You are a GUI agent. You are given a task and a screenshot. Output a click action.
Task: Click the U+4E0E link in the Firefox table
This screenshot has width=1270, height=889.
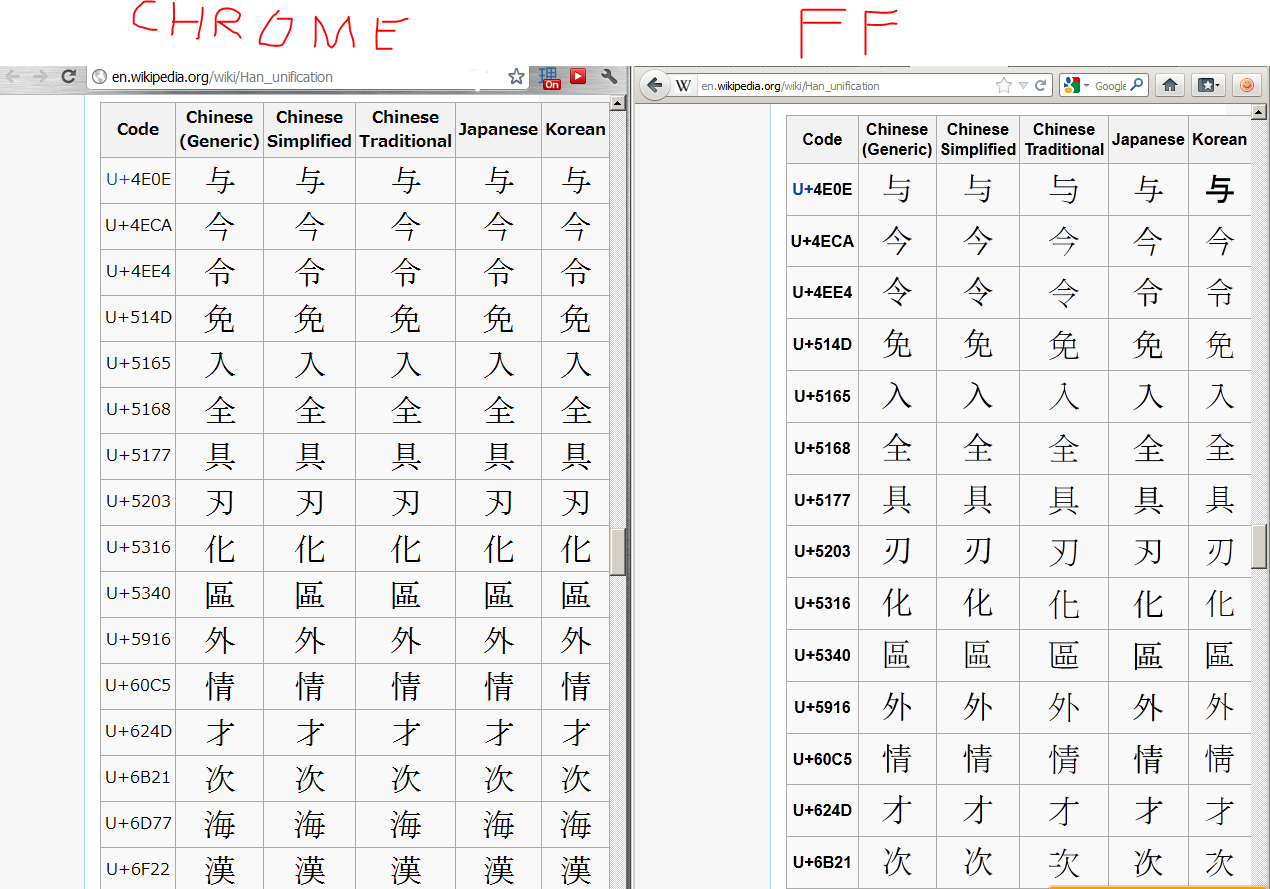click(822, 189)
